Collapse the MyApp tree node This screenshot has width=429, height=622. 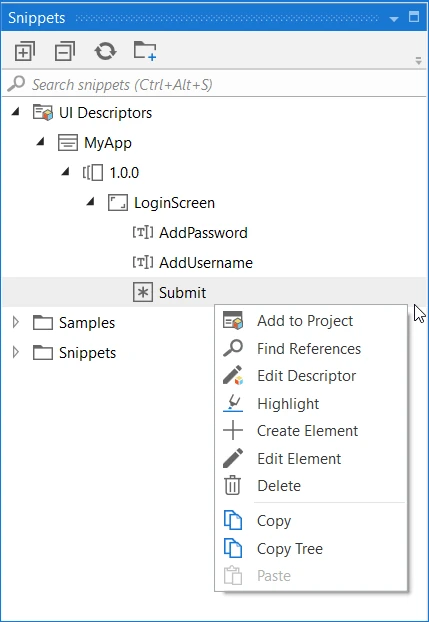coord(40,142)
